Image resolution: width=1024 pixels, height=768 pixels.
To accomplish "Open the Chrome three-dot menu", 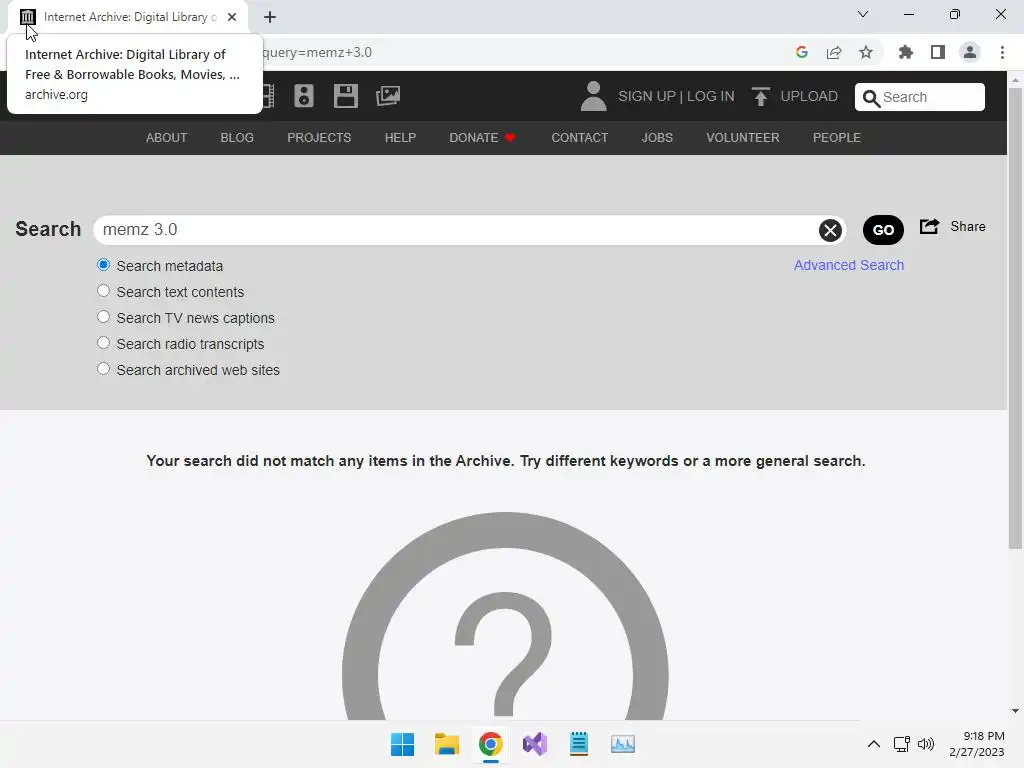I will tap(1002, 52).
